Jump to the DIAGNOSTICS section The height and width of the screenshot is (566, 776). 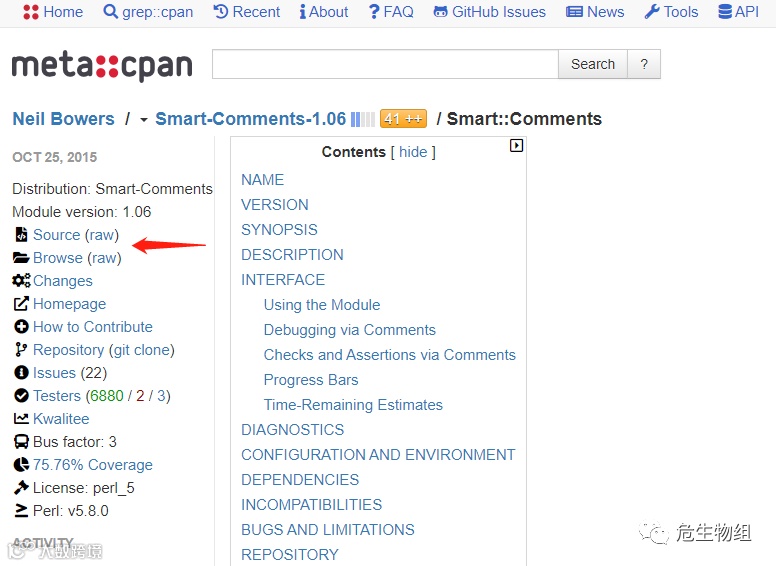point(292,429)
